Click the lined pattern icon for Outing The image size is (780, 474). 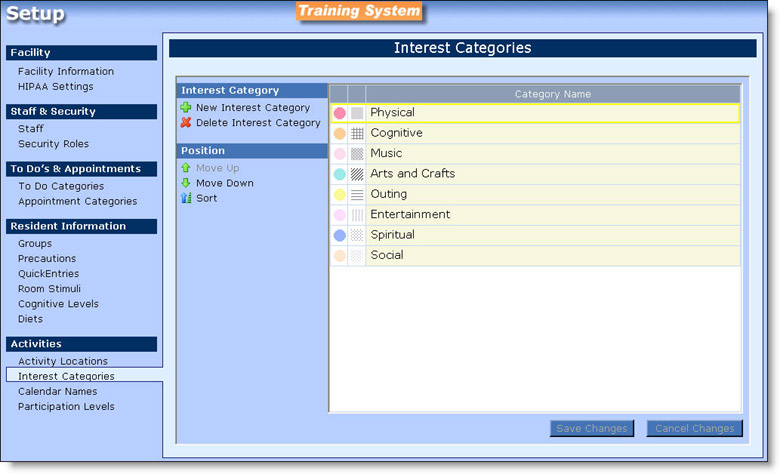tap(357, 195)
